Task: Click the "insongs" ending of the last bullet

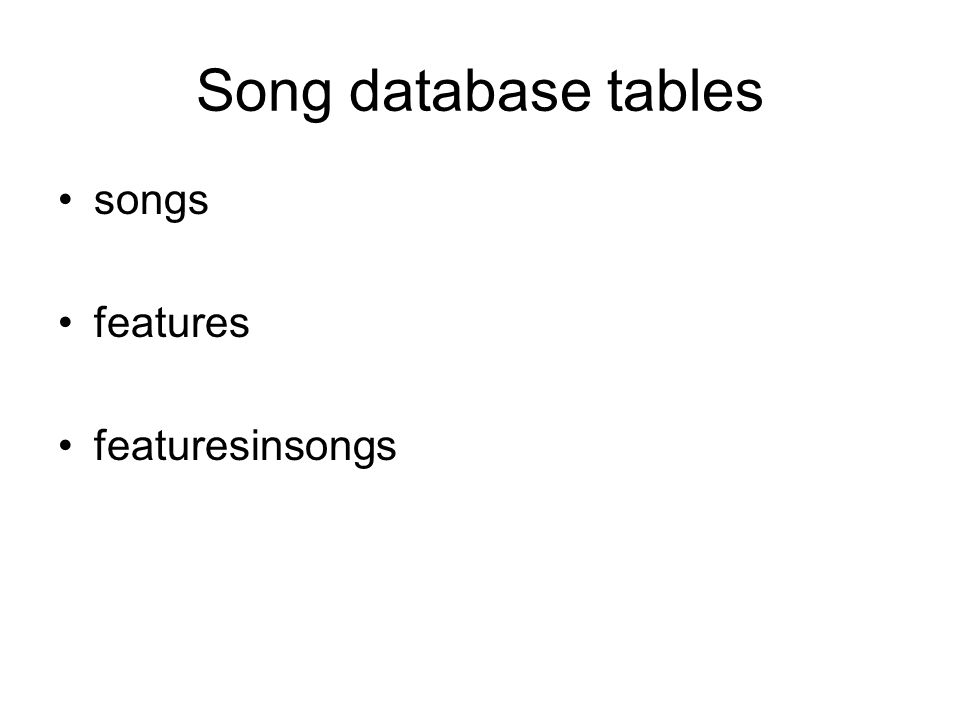Action: click(x=324, y=448)
